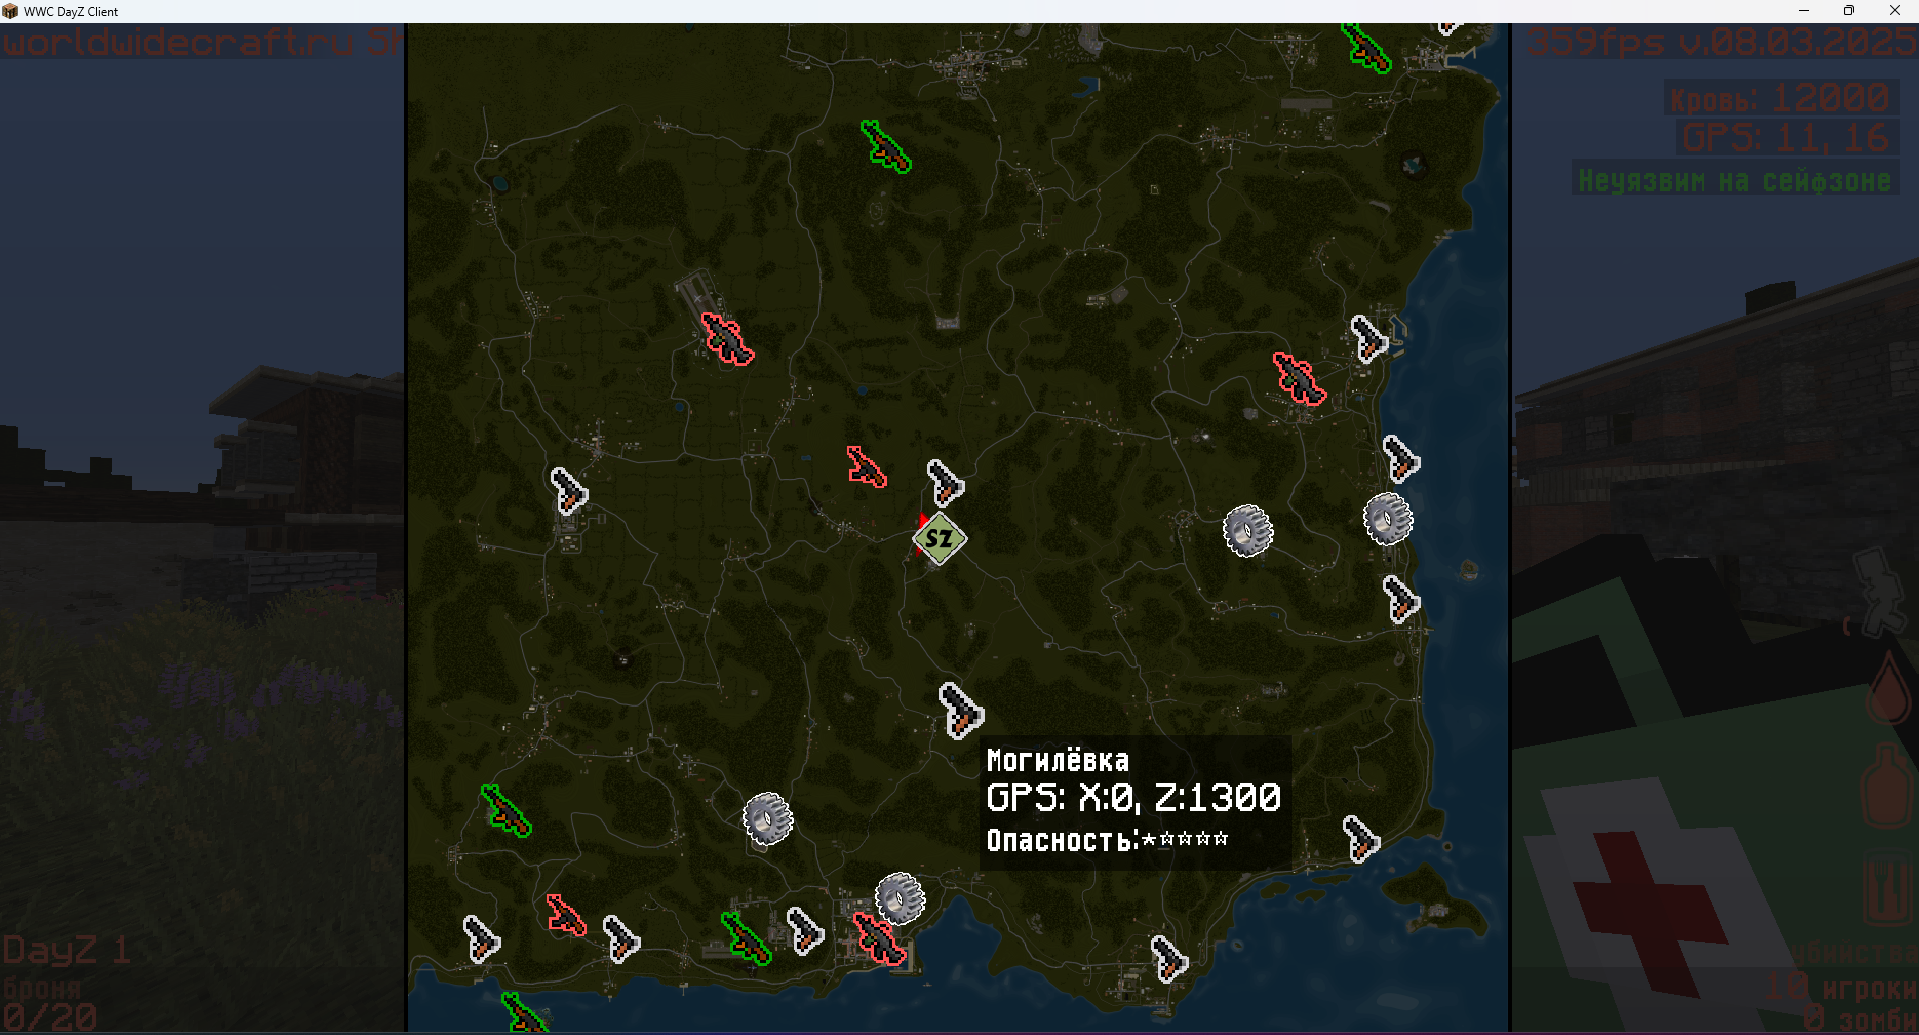
Task: Click the 'Кровь: 12000' blood readout
Action: tap(1779, 99)
